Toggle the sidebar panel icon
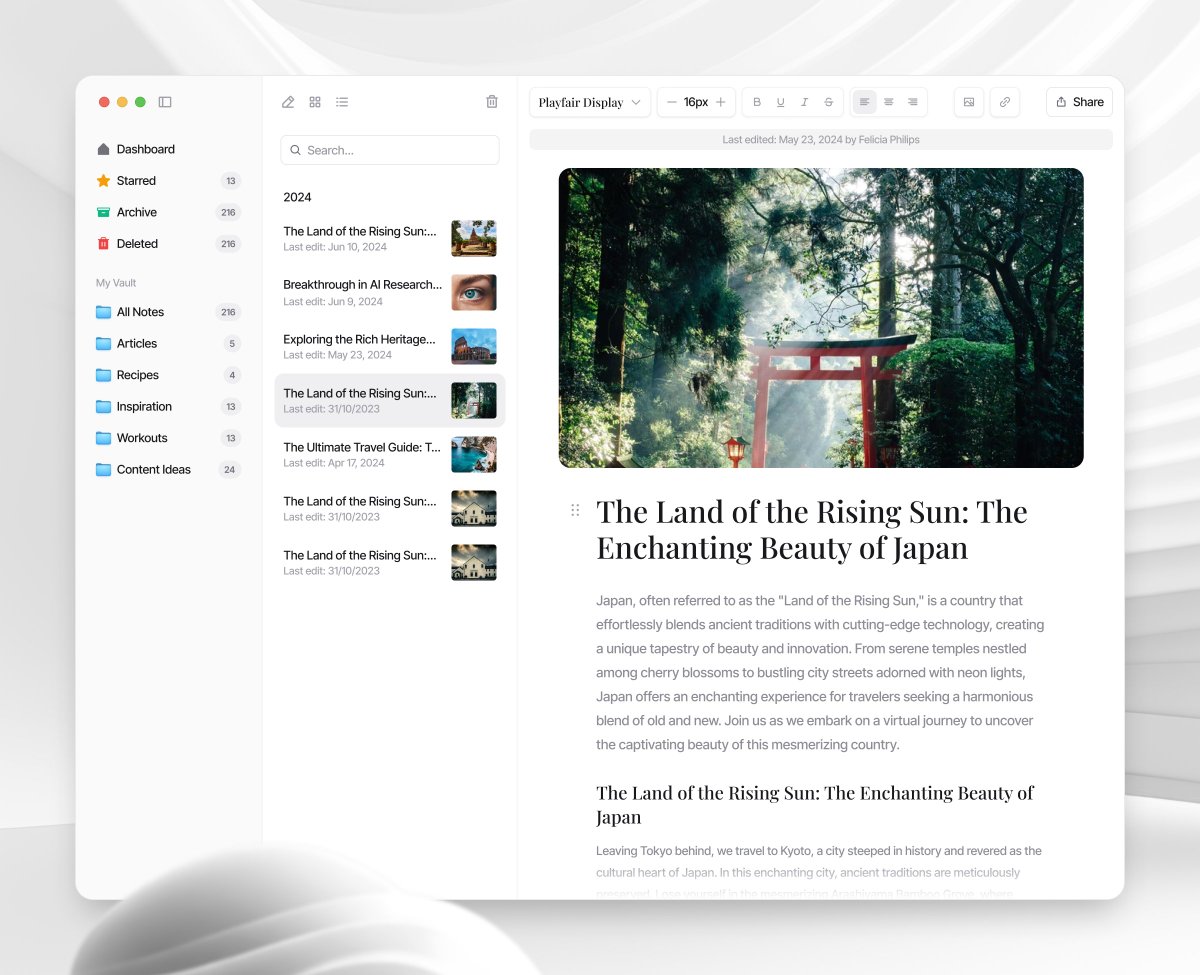The width and height of the screenshot is (1200, 975). coord(165,102)
